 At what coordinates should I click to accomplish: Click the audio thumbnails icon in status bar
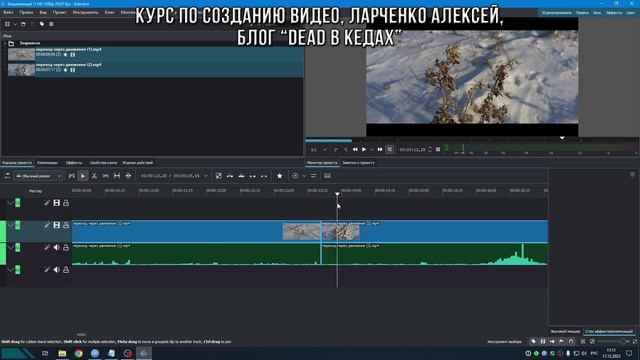click(552, 341)
